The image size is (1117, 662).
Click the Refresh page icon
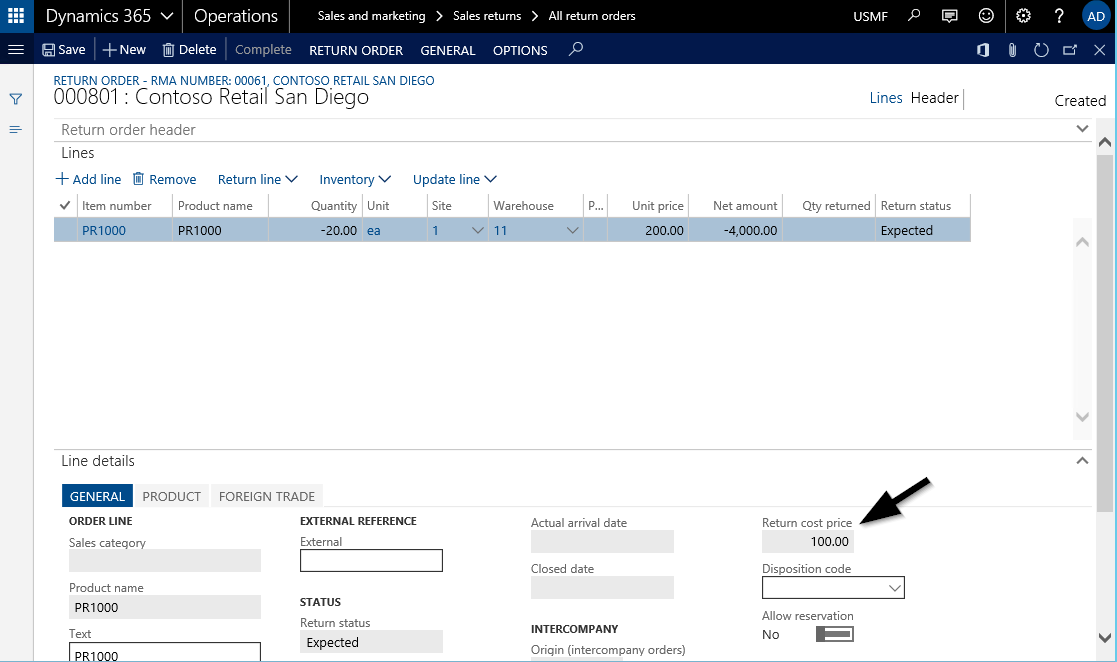pyautogui.click(x=1041, y=50)
